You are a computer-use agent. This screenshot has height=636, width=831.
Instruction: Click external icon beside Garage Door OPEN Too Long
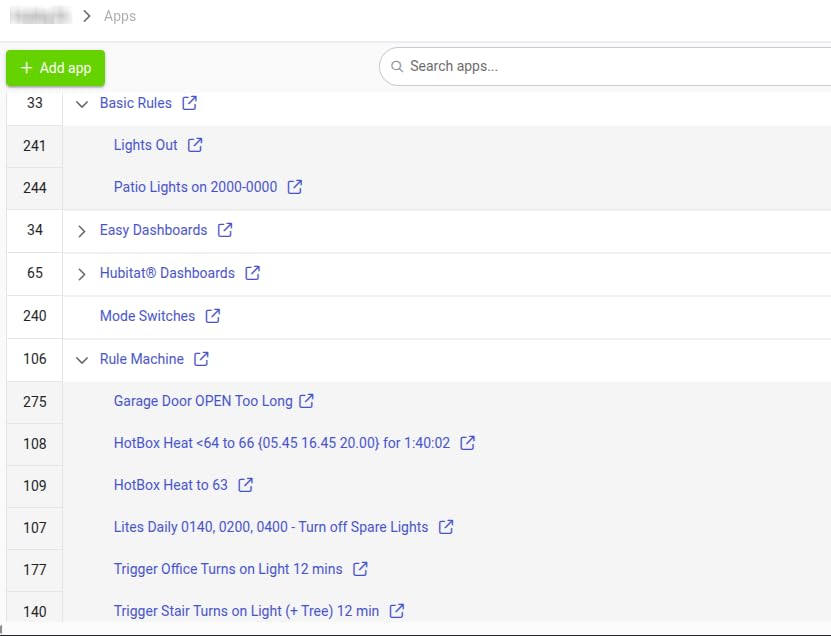point(307,401)
